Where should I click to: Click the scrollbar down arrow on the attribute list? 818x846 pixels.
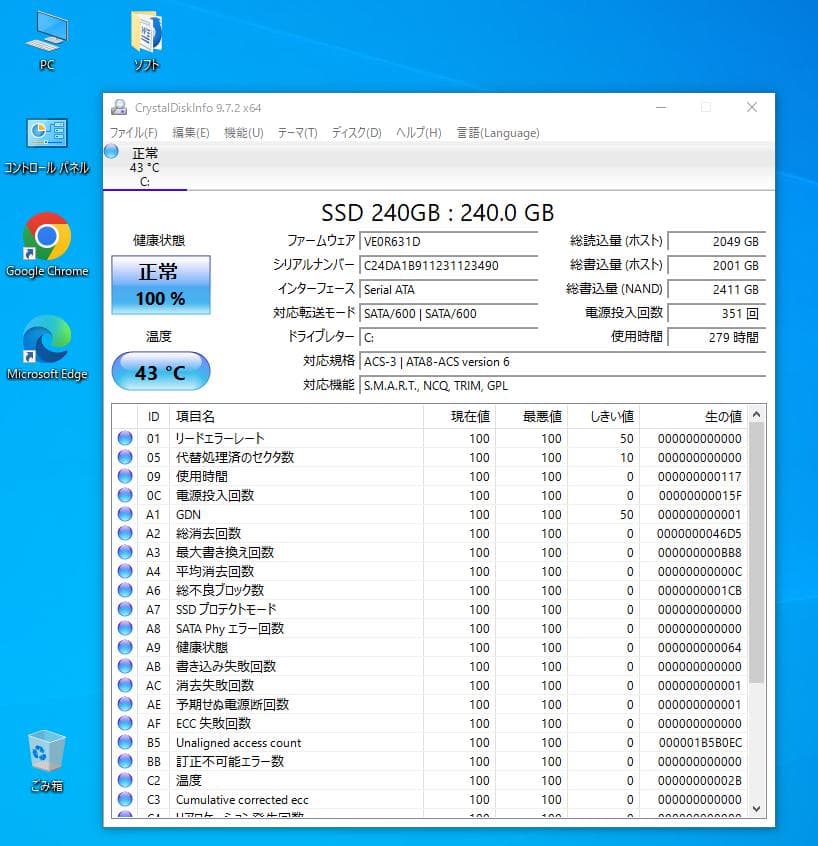coord(756,806)
